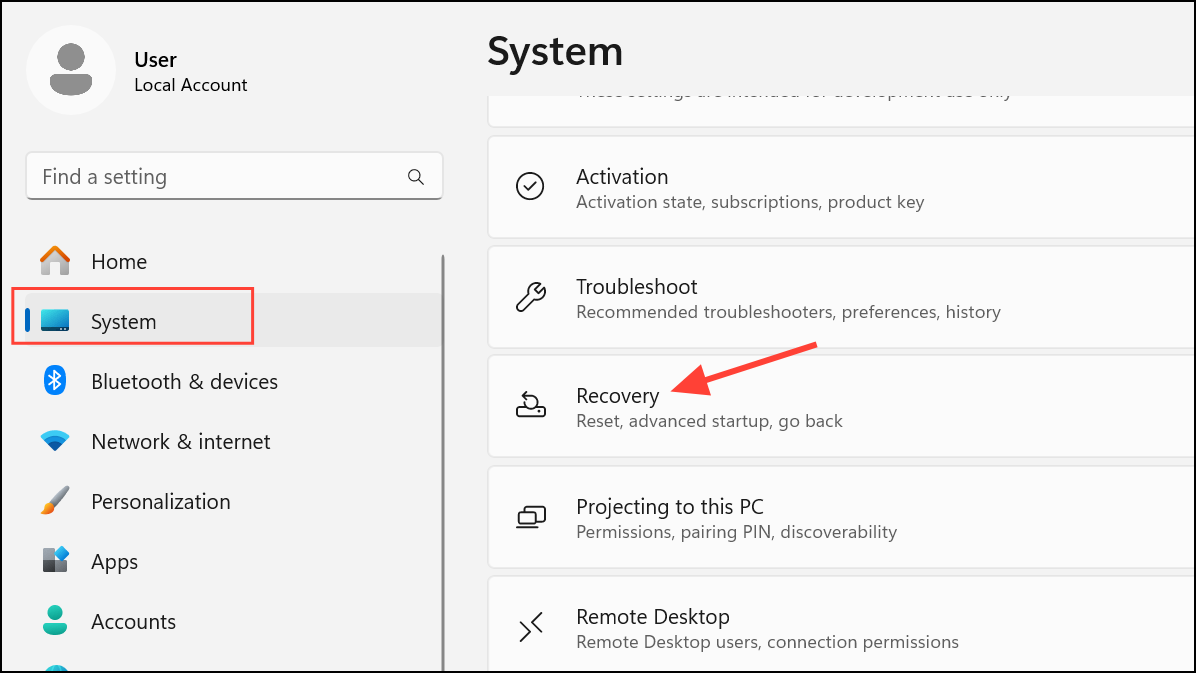Go to Network & internet section
This screenshot has width=1196, height=673.
click(180, 441)
